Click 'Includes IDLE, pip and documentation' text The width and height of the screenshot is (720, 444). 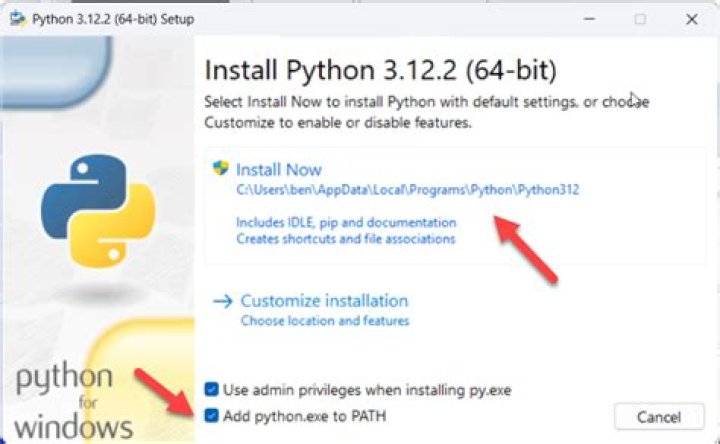click(x=346, y=223)
